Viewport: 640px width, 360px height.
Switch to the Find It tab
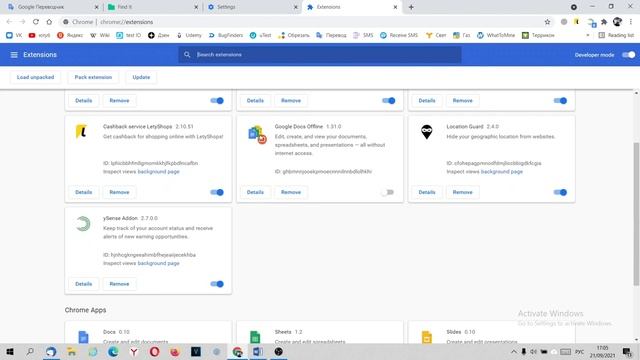[x=152, y=7]
